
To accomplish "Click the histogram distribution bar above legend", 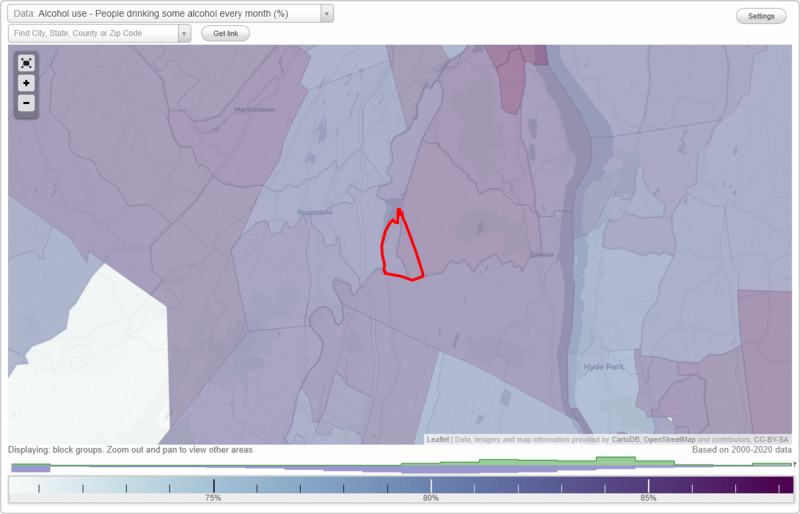I will [x=401, y=465].
